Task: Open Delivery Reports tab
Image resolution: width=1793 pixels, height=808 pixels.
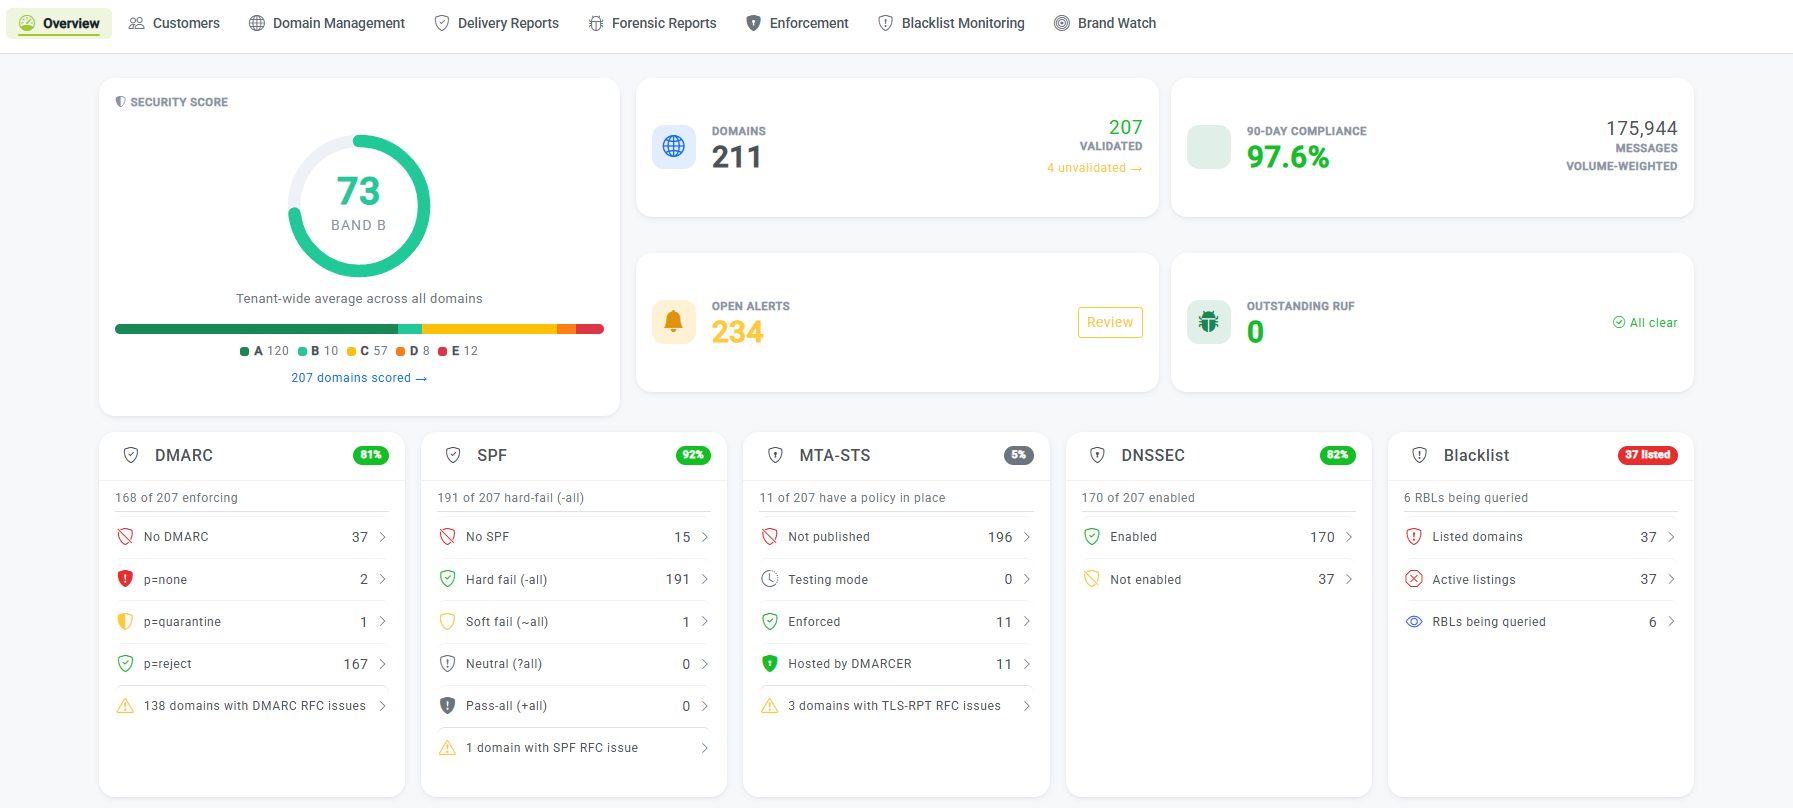Action: 497,23
